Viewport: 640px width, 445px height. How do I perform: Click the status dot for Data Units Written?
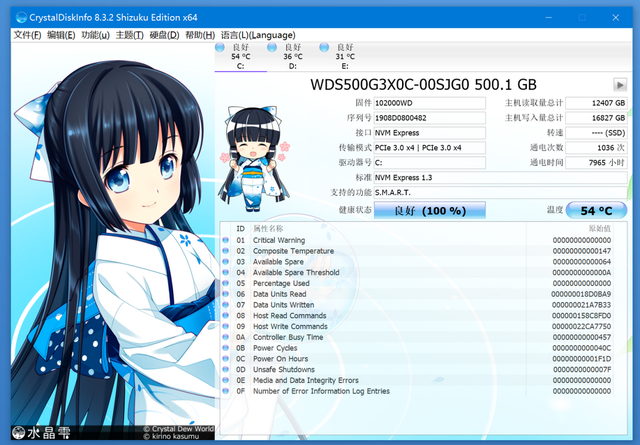coord(225,305)
